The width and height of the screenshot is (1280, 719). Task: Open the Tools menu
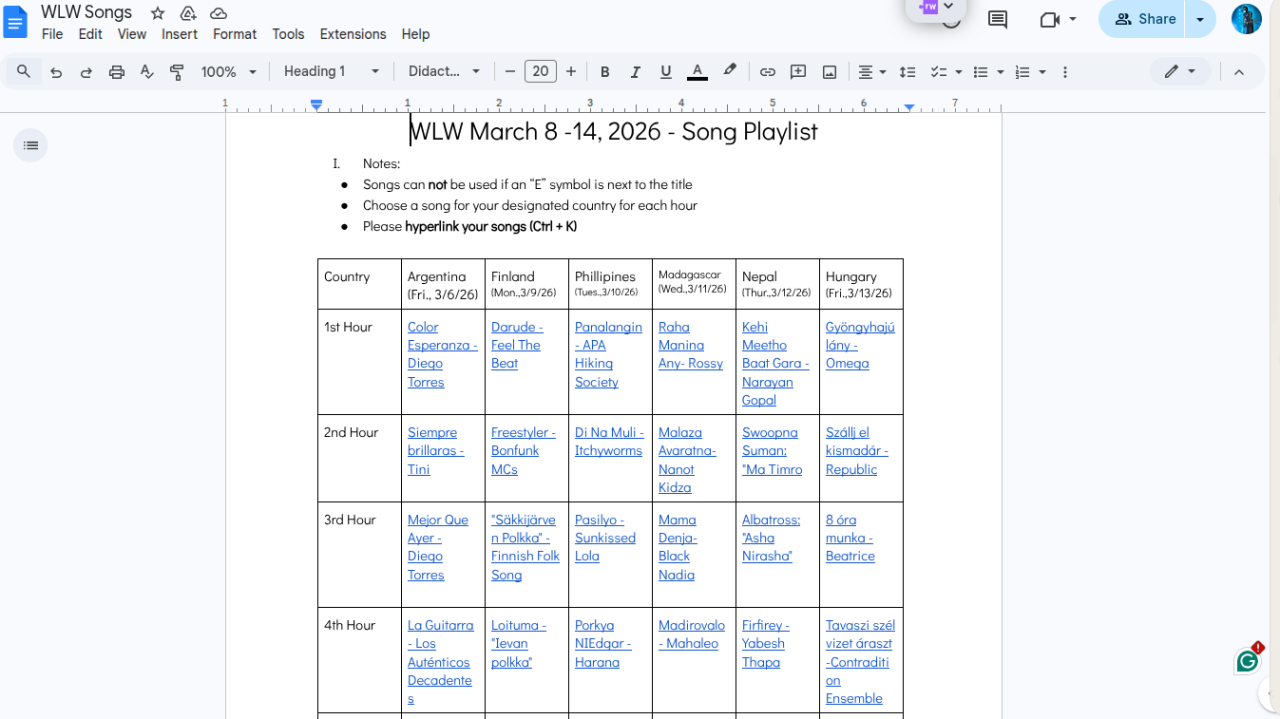[x=288, y=34]
